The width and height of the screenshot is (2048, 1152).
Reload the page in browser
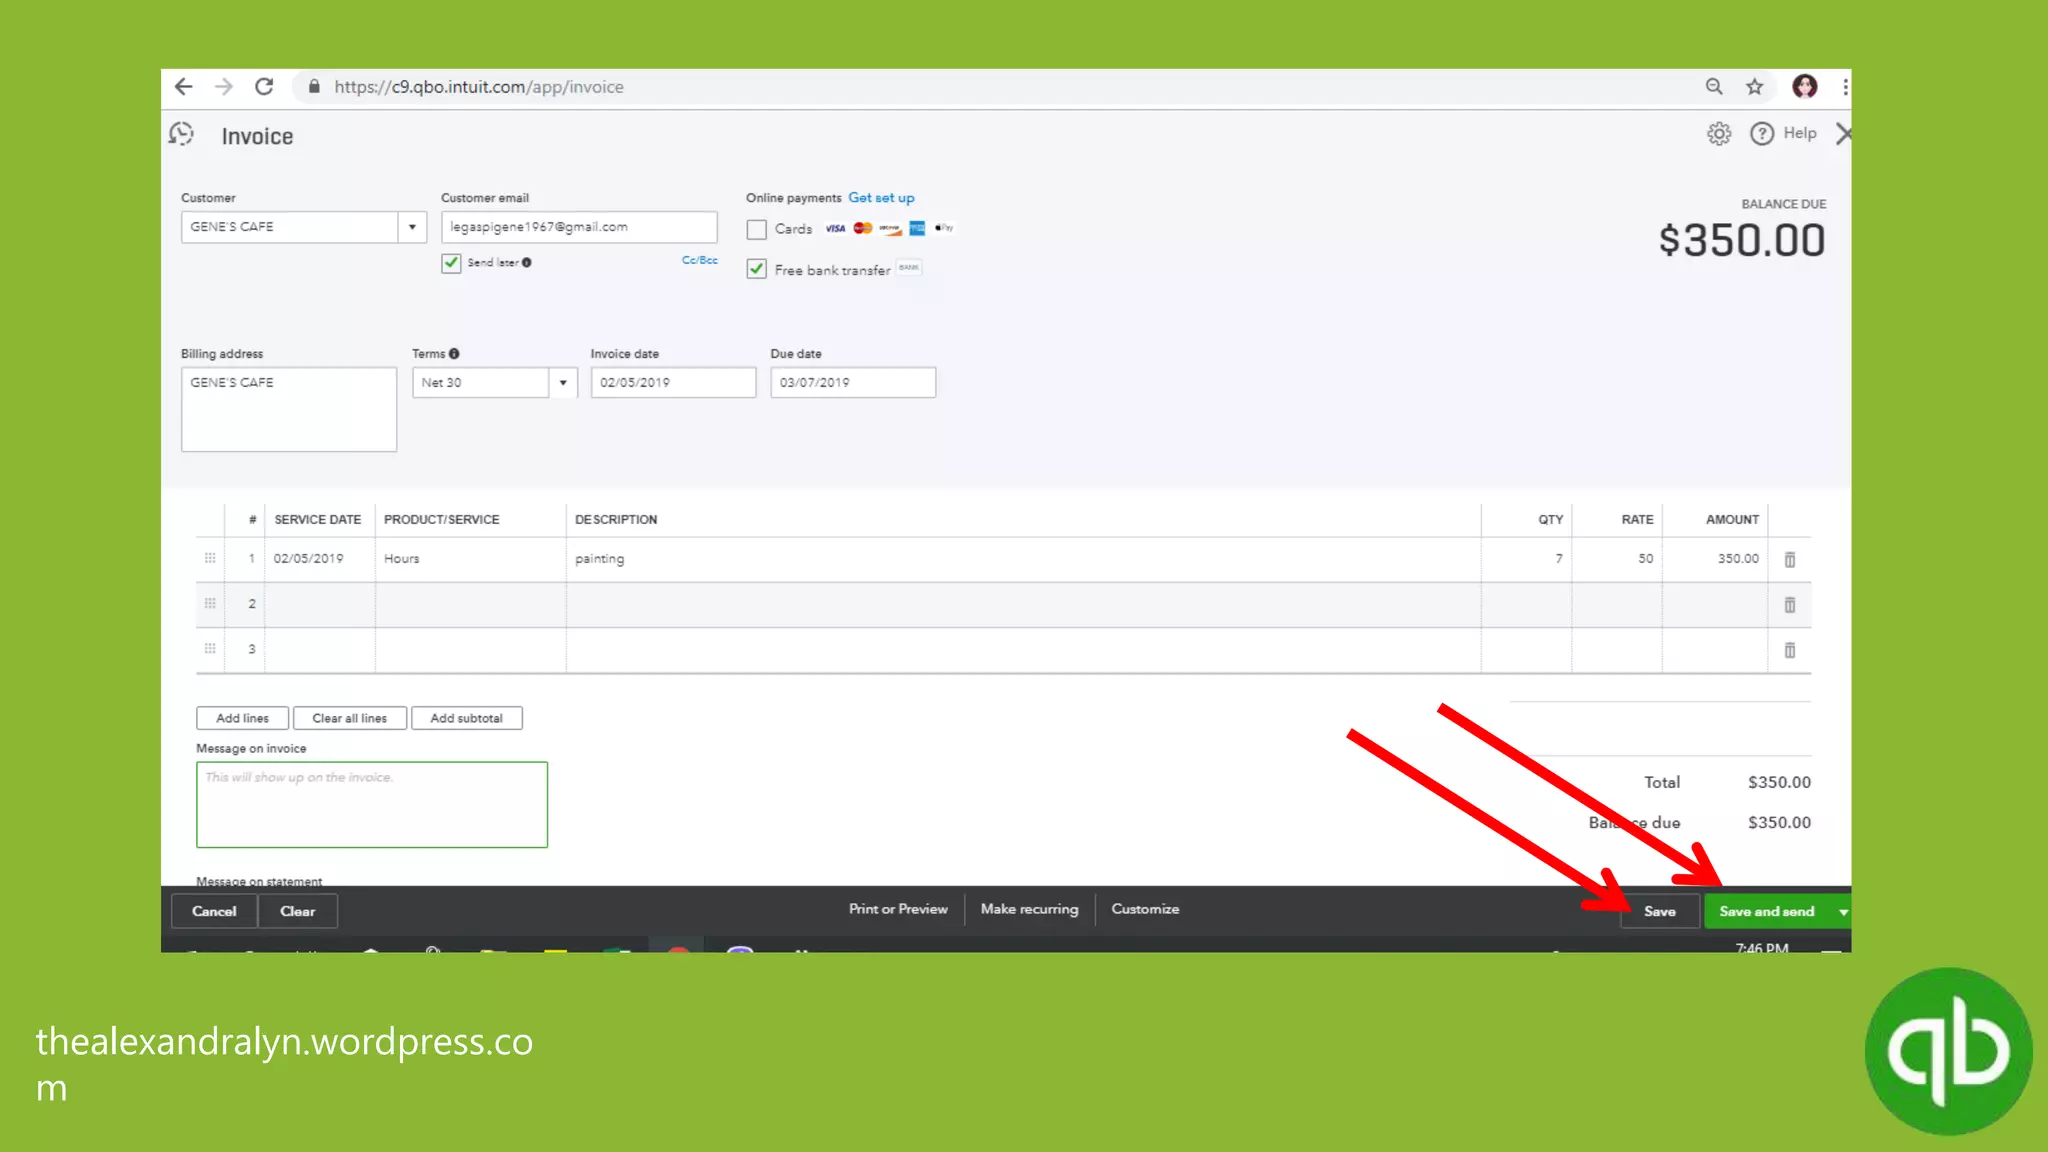[x=264, y=87]
